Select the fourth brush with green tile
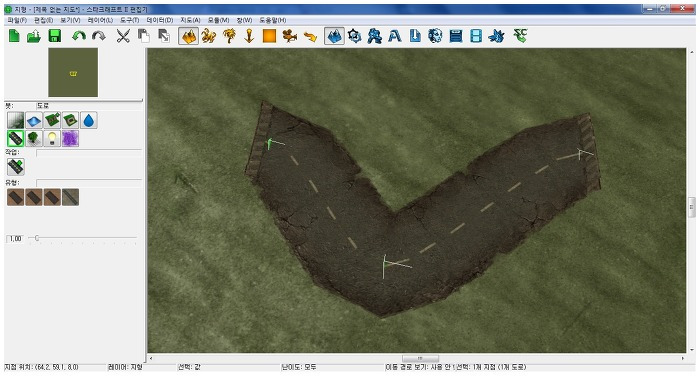Viewport: 700px width, 376px height. pyautogui.click(x=71, y=121)
